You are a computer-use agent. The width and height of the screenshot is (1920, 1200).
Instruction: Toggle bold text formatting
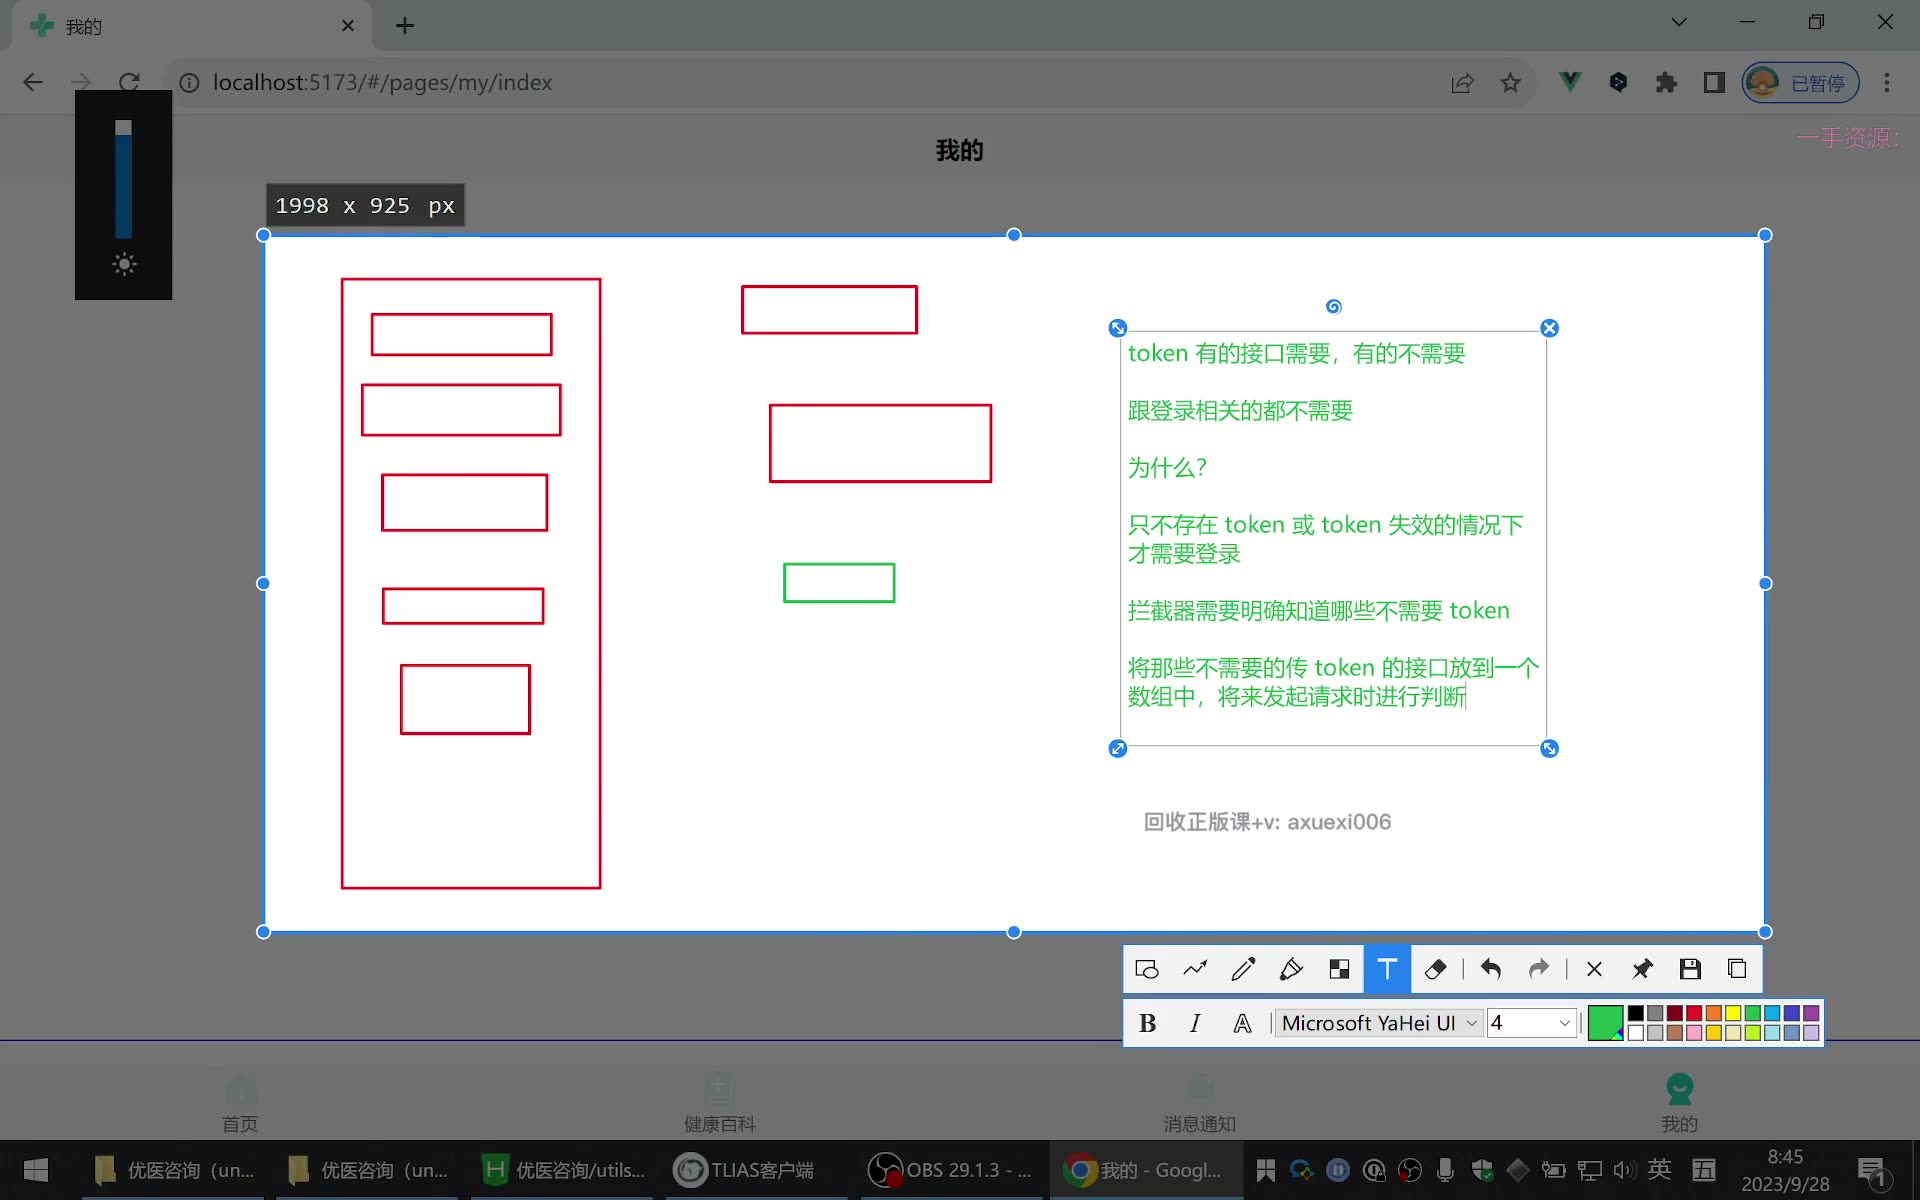(1147, 1023)
